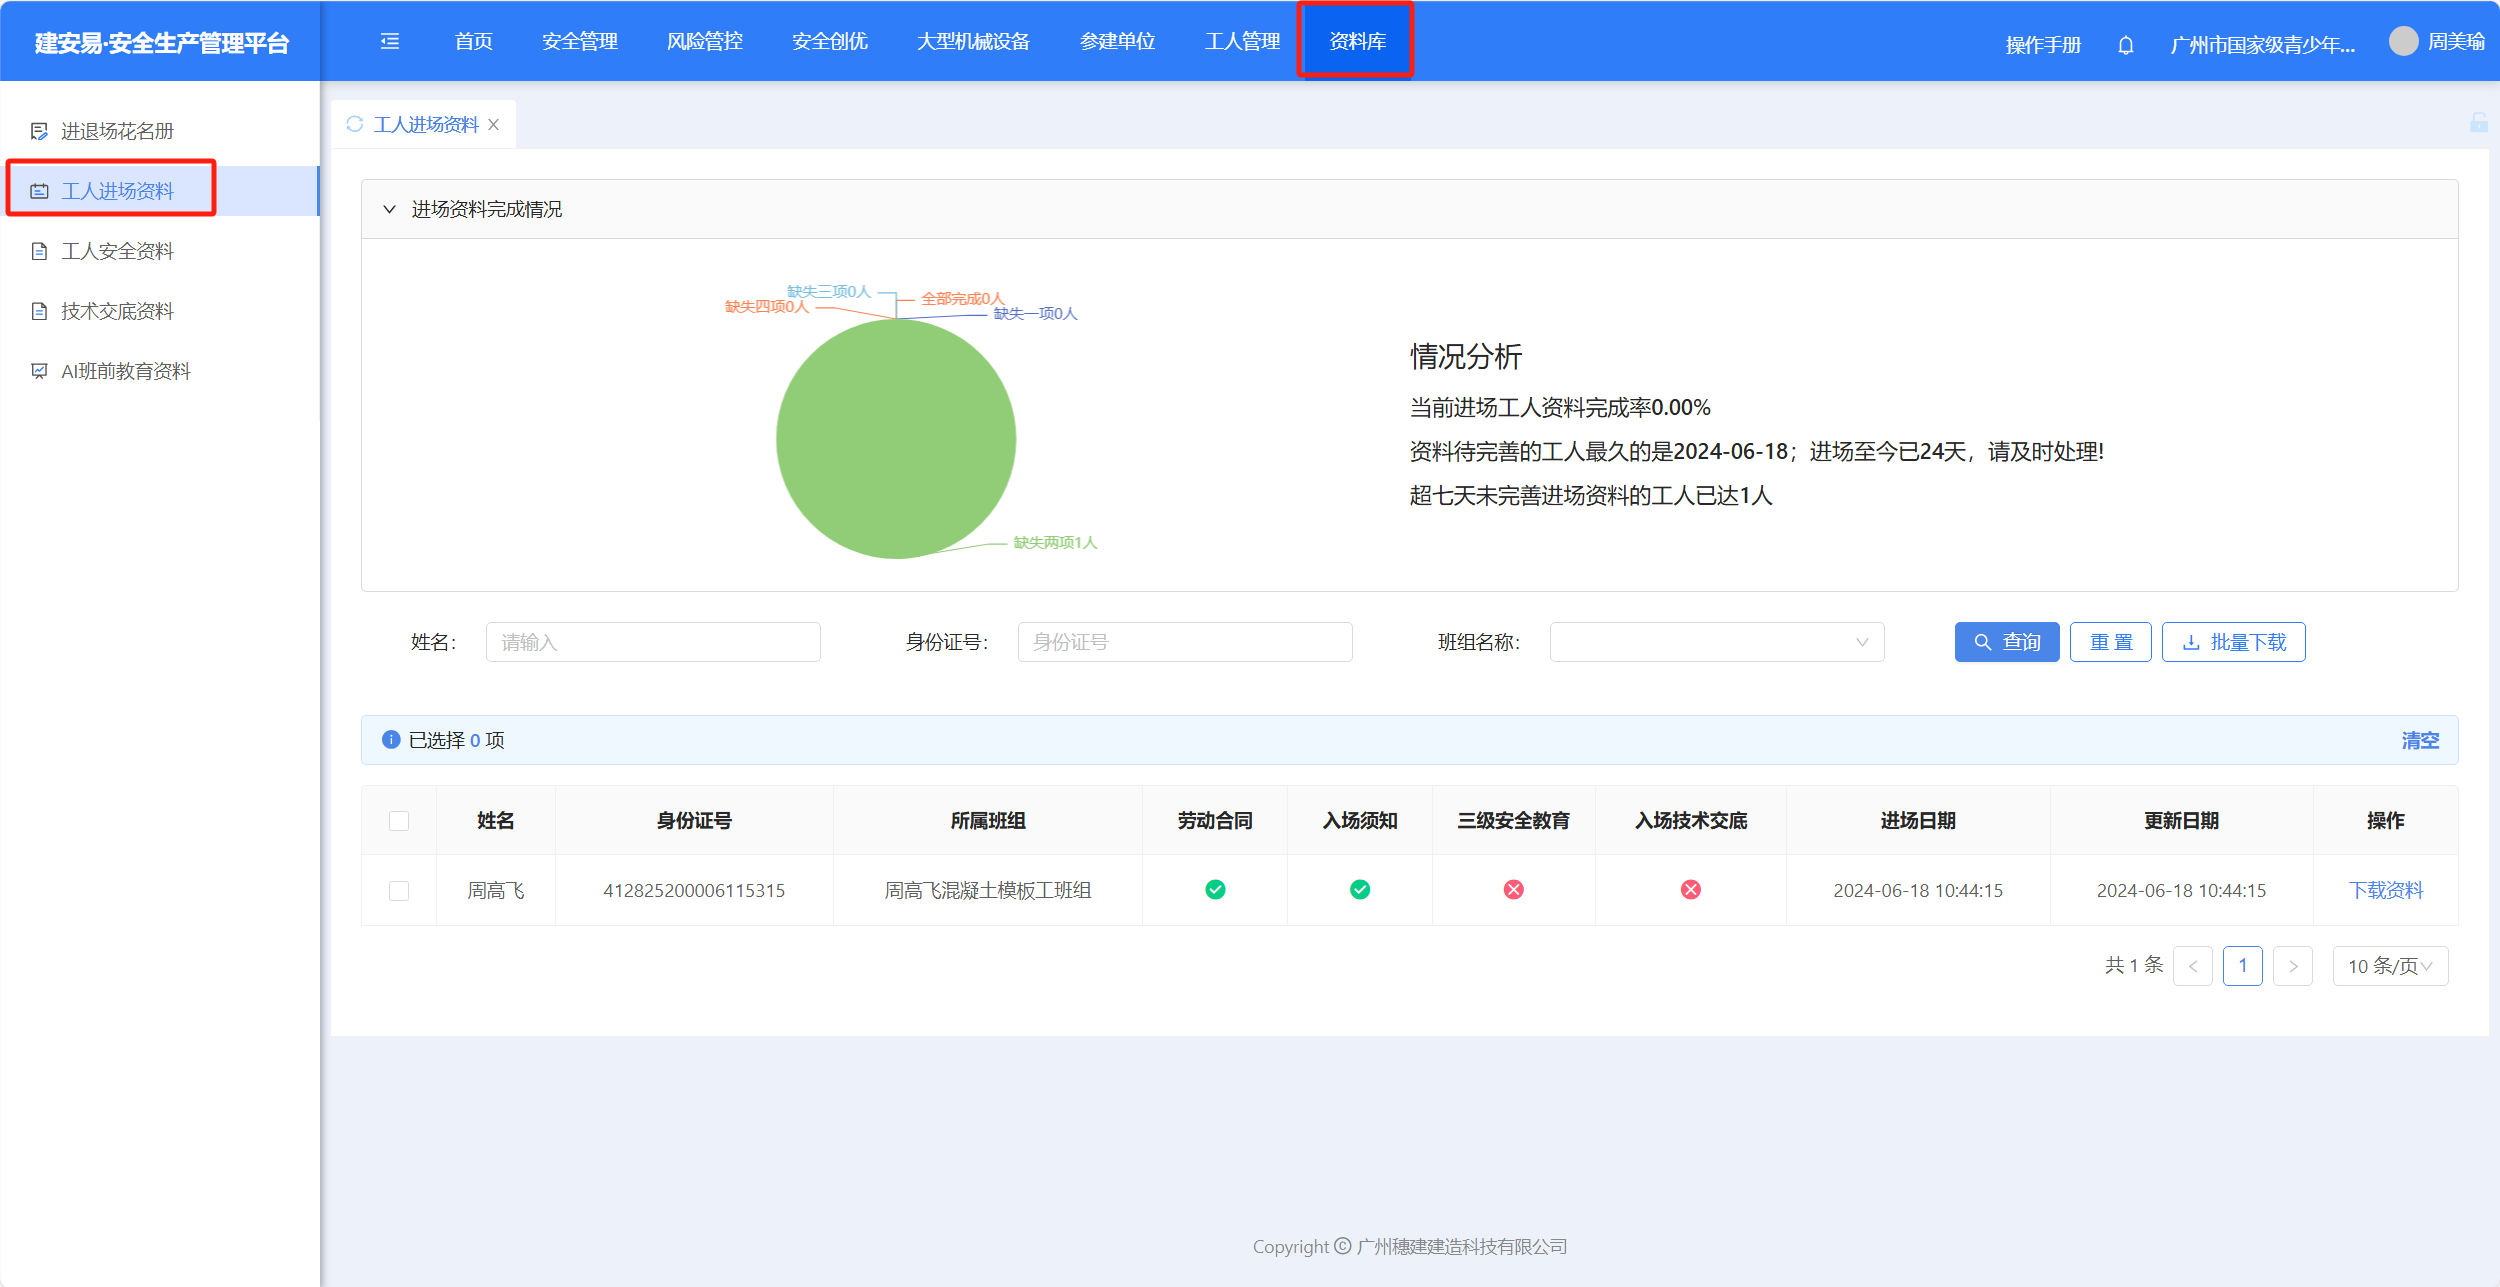
Task: Open the notification bell icon
Action: click(2126, 45)
